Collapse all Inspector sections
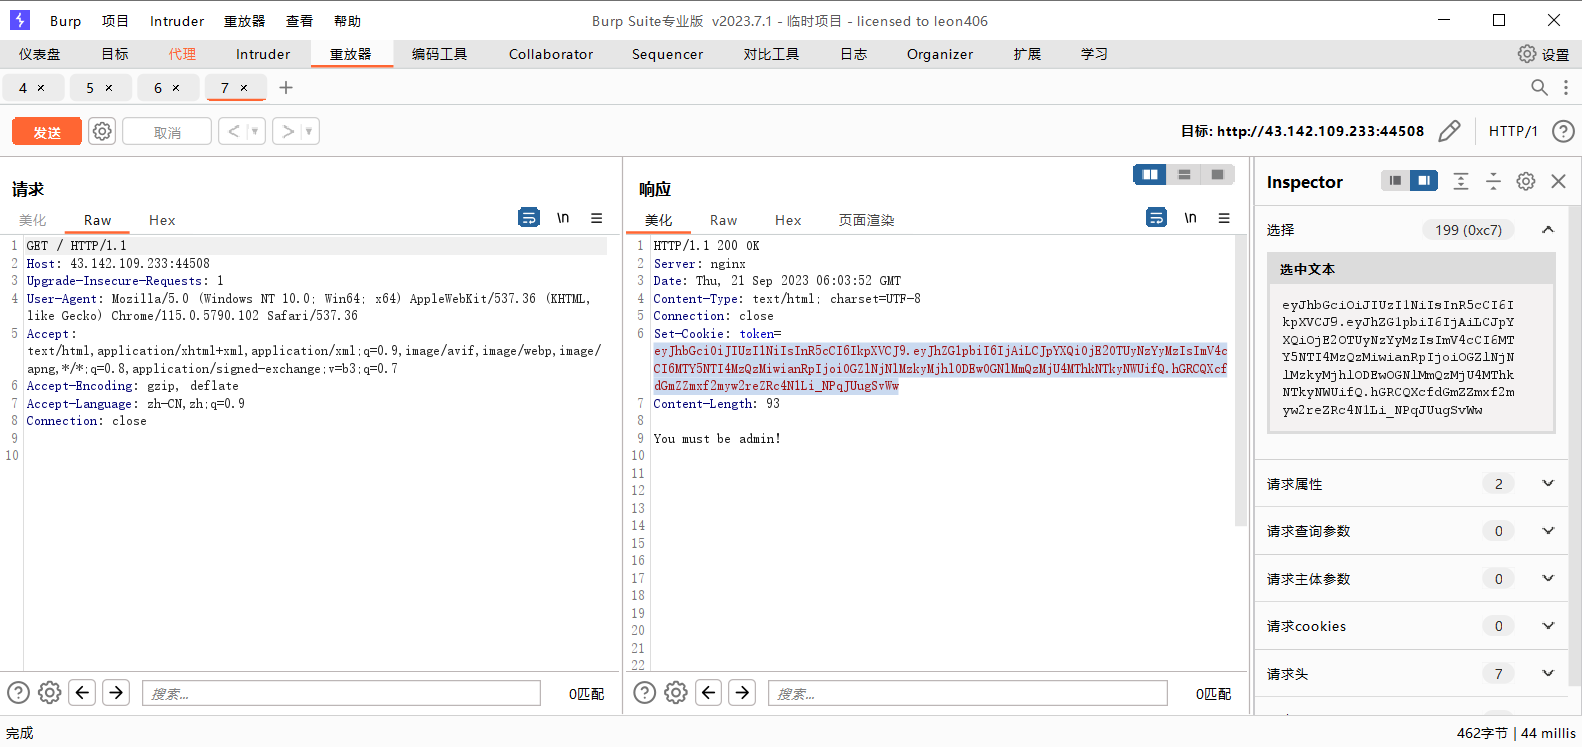1582x747 pixels. 1493,181
